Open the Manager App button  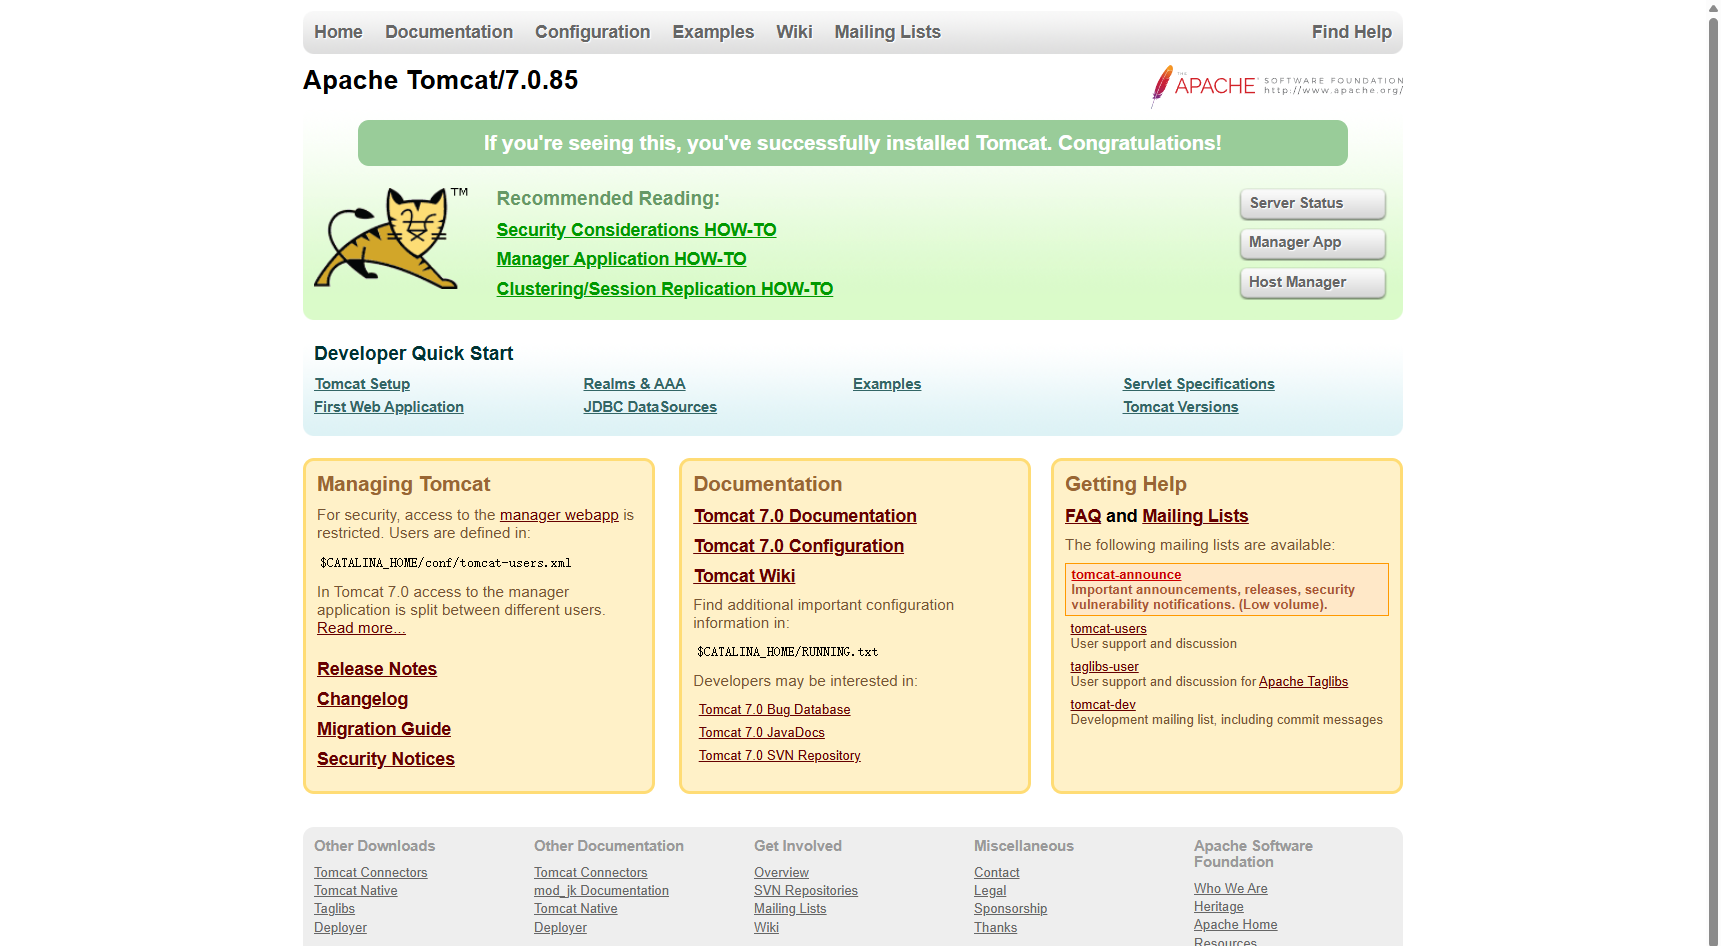pos(1312,243)
